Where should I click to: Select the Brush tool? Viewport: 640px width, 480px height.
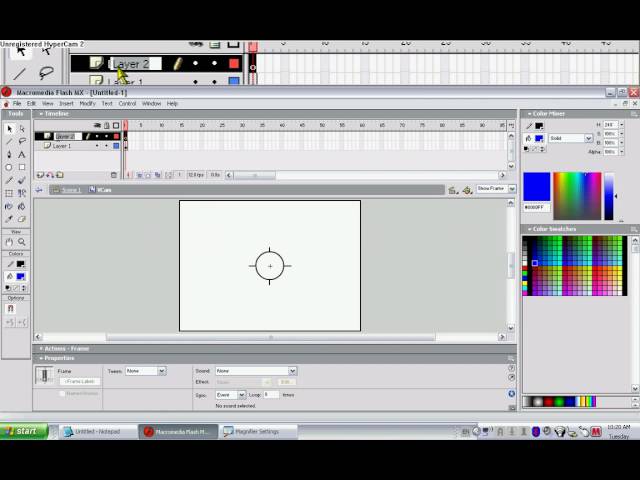pyautogui.click(x=22, y=180)
